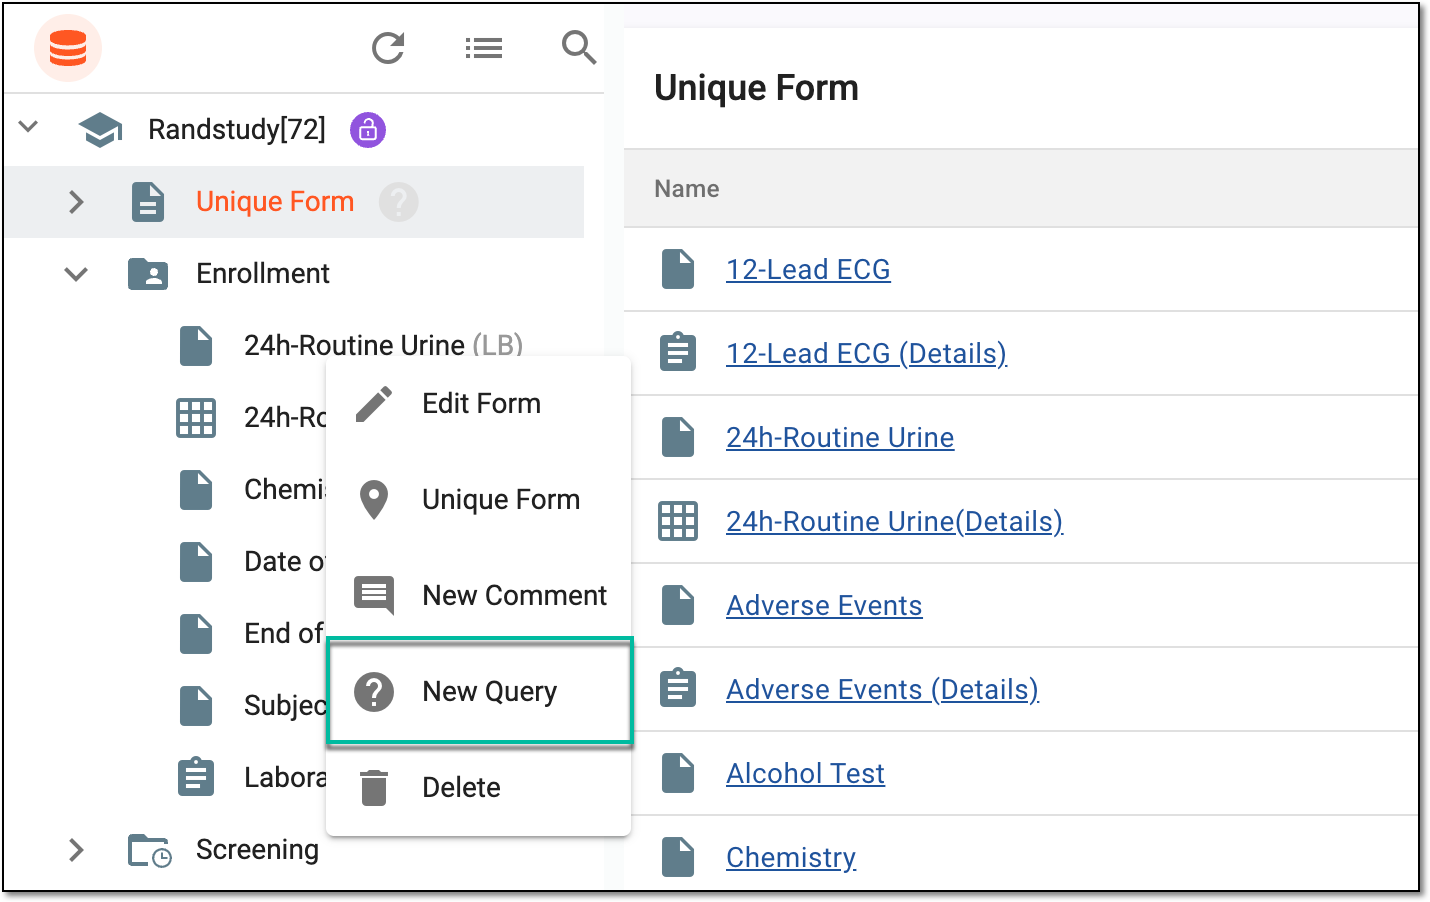
Task: Select New Query in the context menu
Action: pyautogui.click(x=479, y=691)
